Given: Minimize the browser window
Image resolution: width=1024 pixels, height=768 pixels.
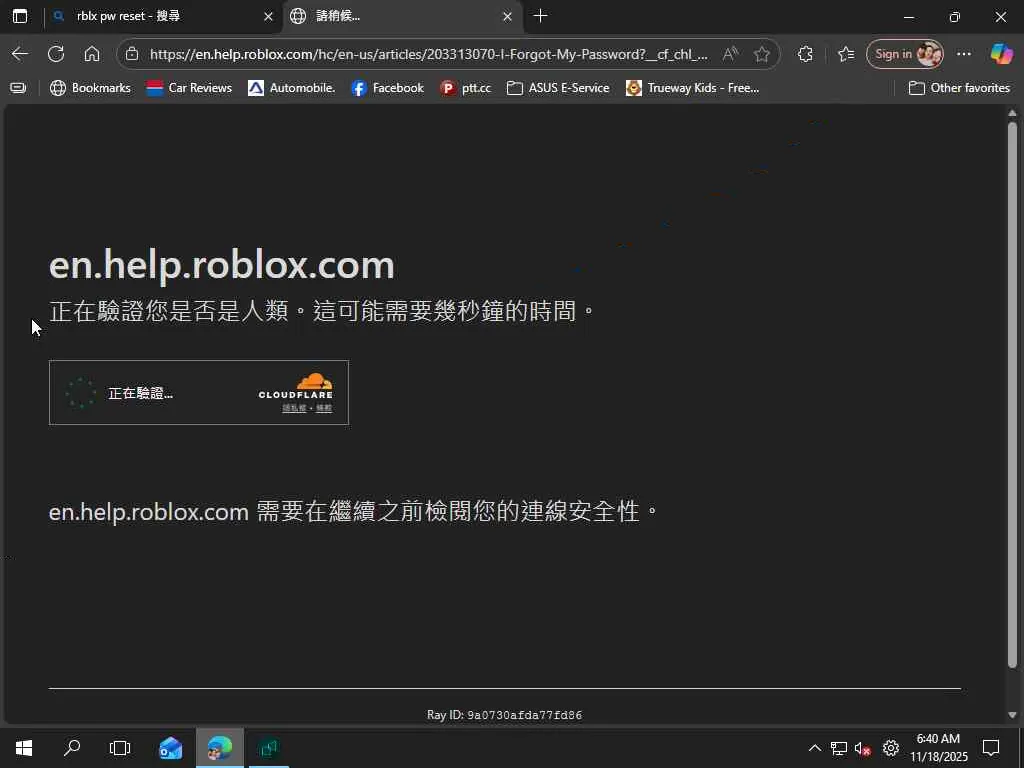Looking at the screenshot, I should (908, 17).
